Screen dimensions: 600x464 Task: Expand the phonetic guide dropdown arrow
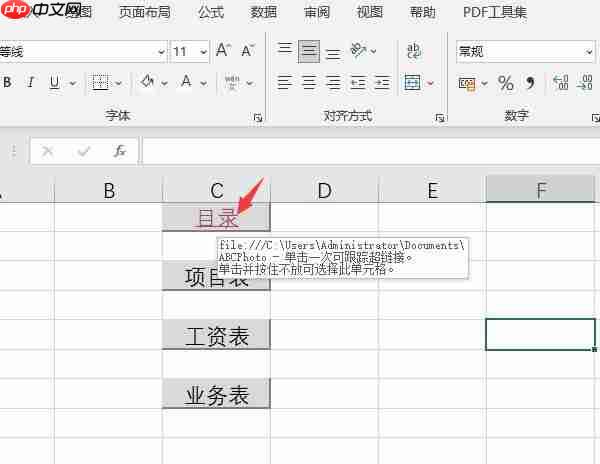pyautogui.click(x=249, y=83)
